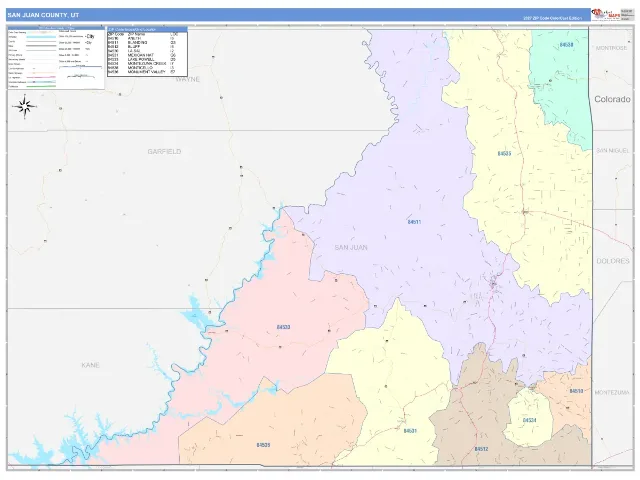
Task: Click the SAN JUAN county name label
Action: pyautogui.click(x=351, y=247)
